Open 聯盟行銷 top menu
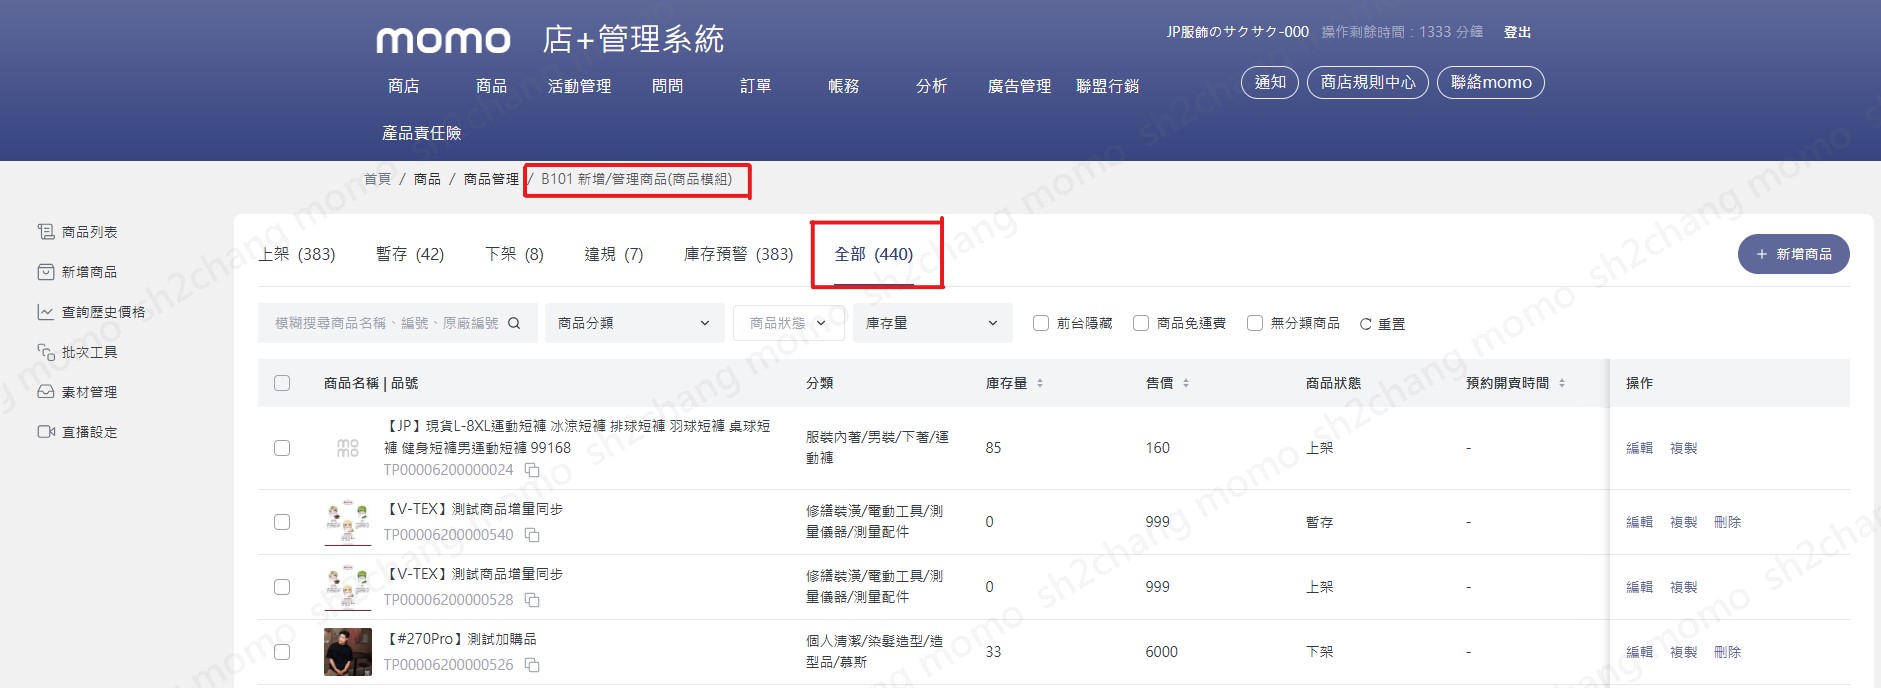 click(1108, 86)
